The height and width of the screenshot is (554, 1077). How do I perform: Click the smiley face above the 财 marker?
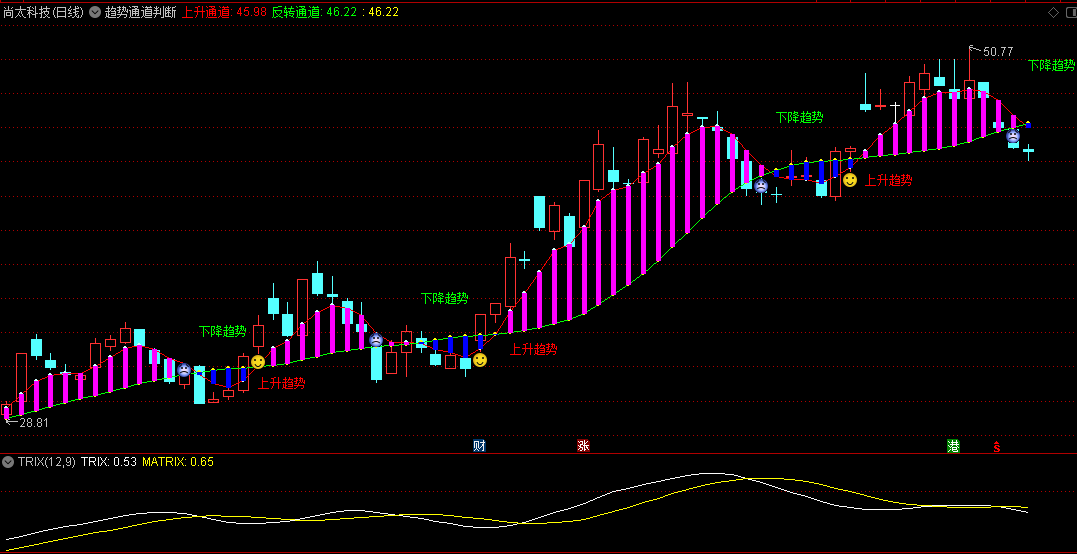click(479, 359)
